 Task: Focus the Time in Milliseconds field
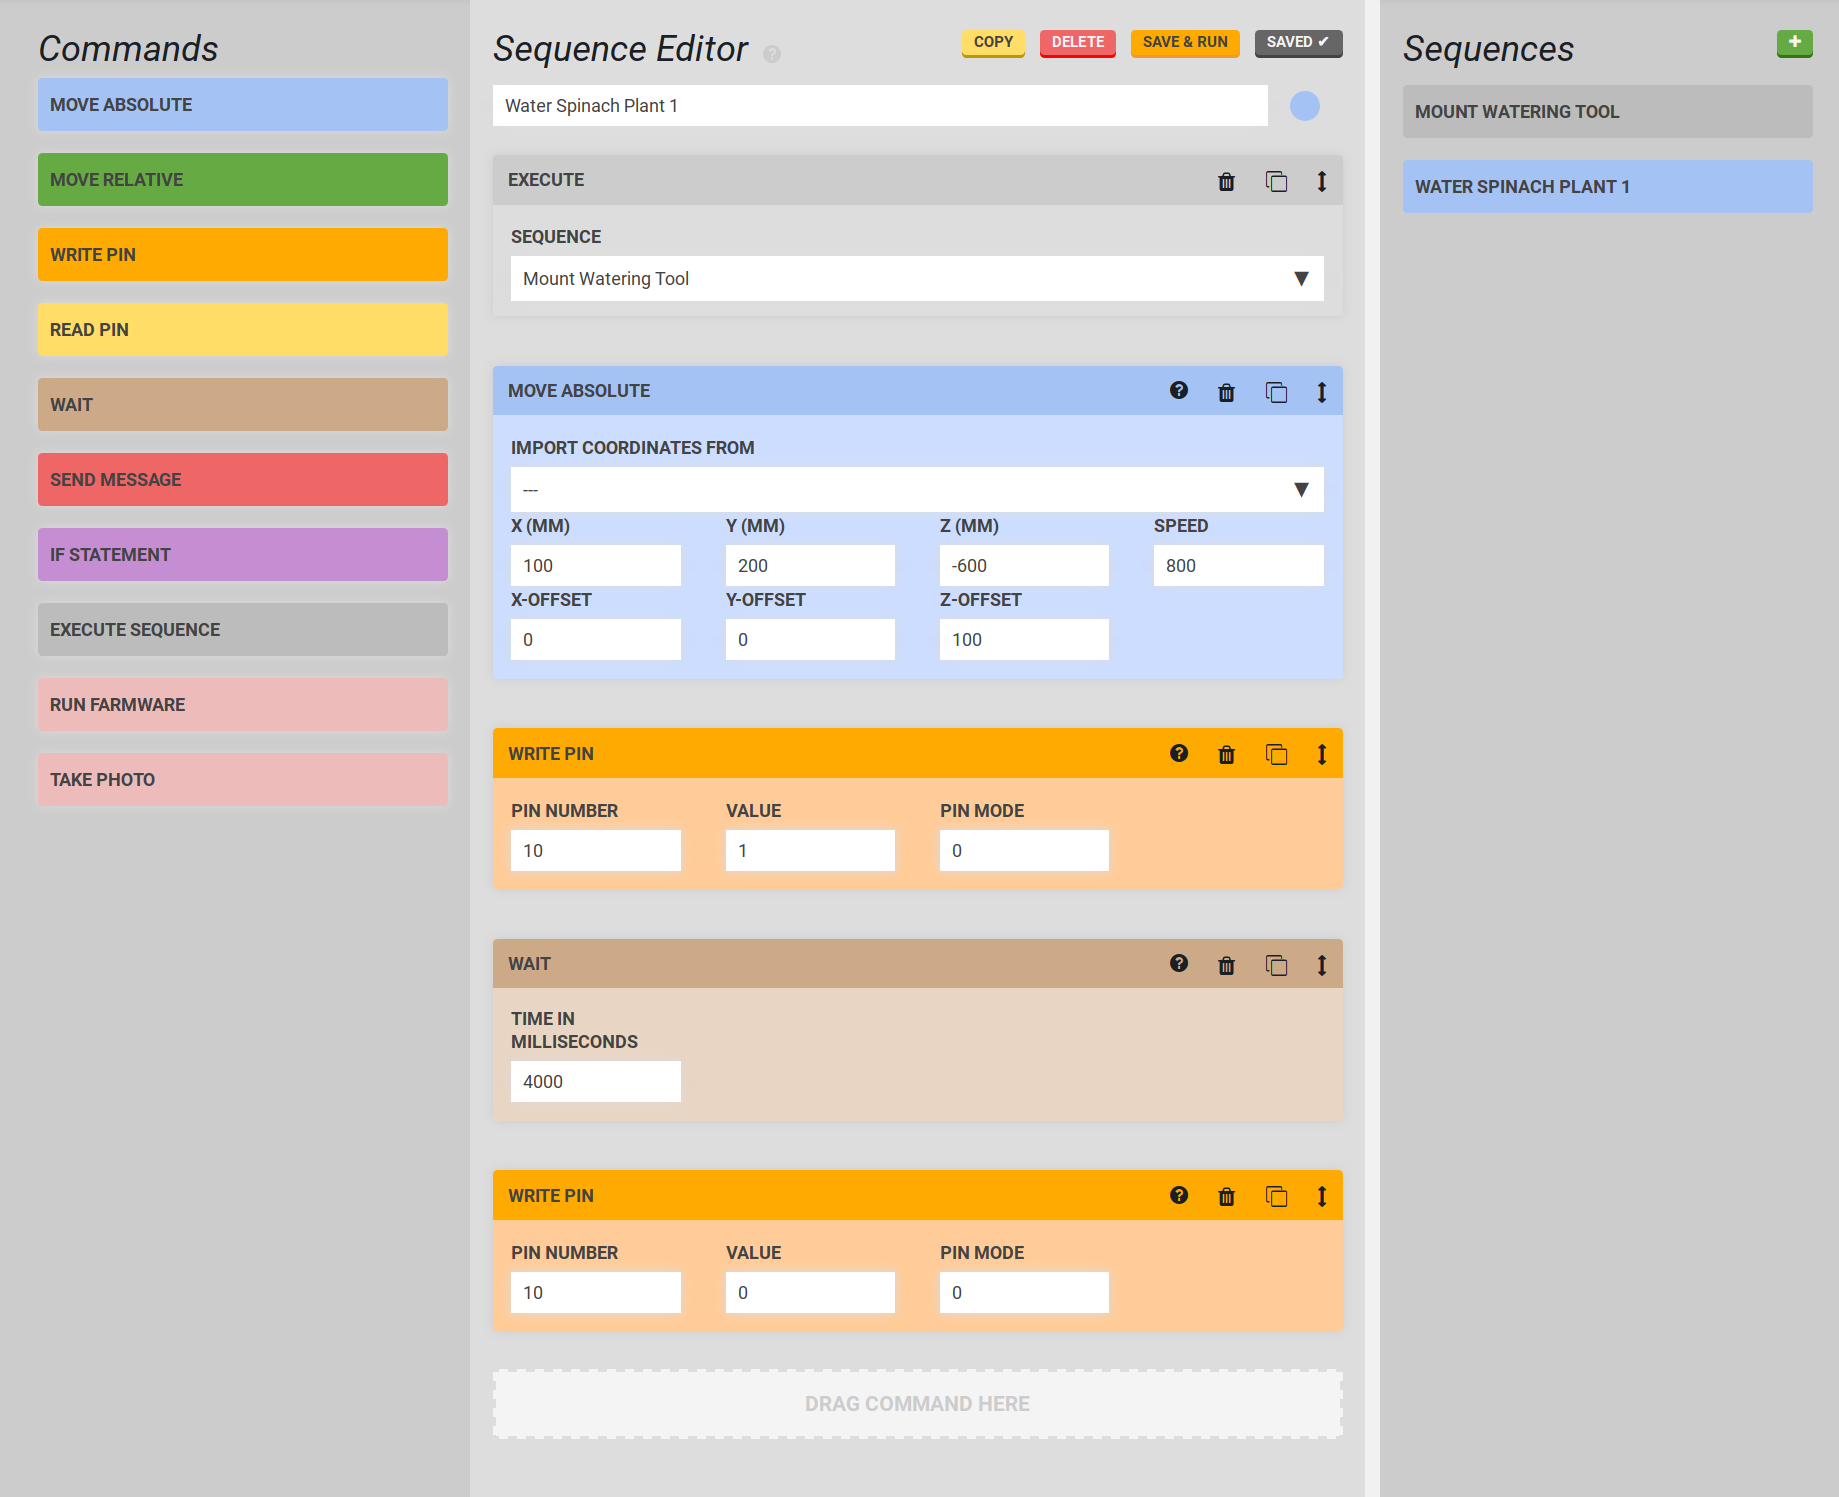[x=595, y=1082]
